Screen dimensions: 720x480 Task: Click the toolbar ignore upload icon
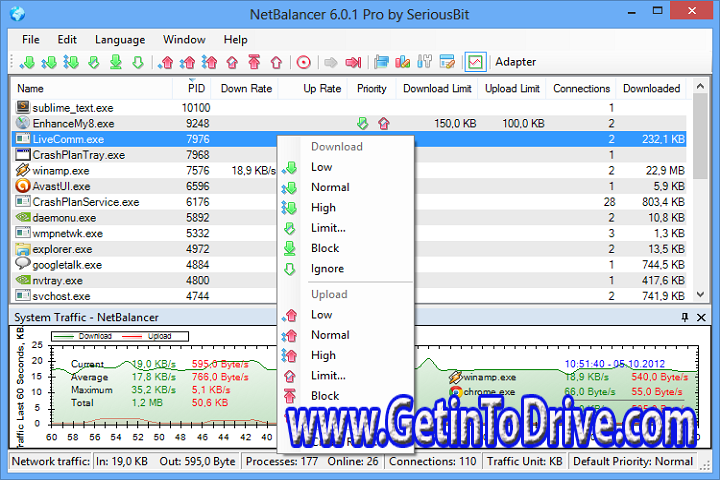(276, 62)
